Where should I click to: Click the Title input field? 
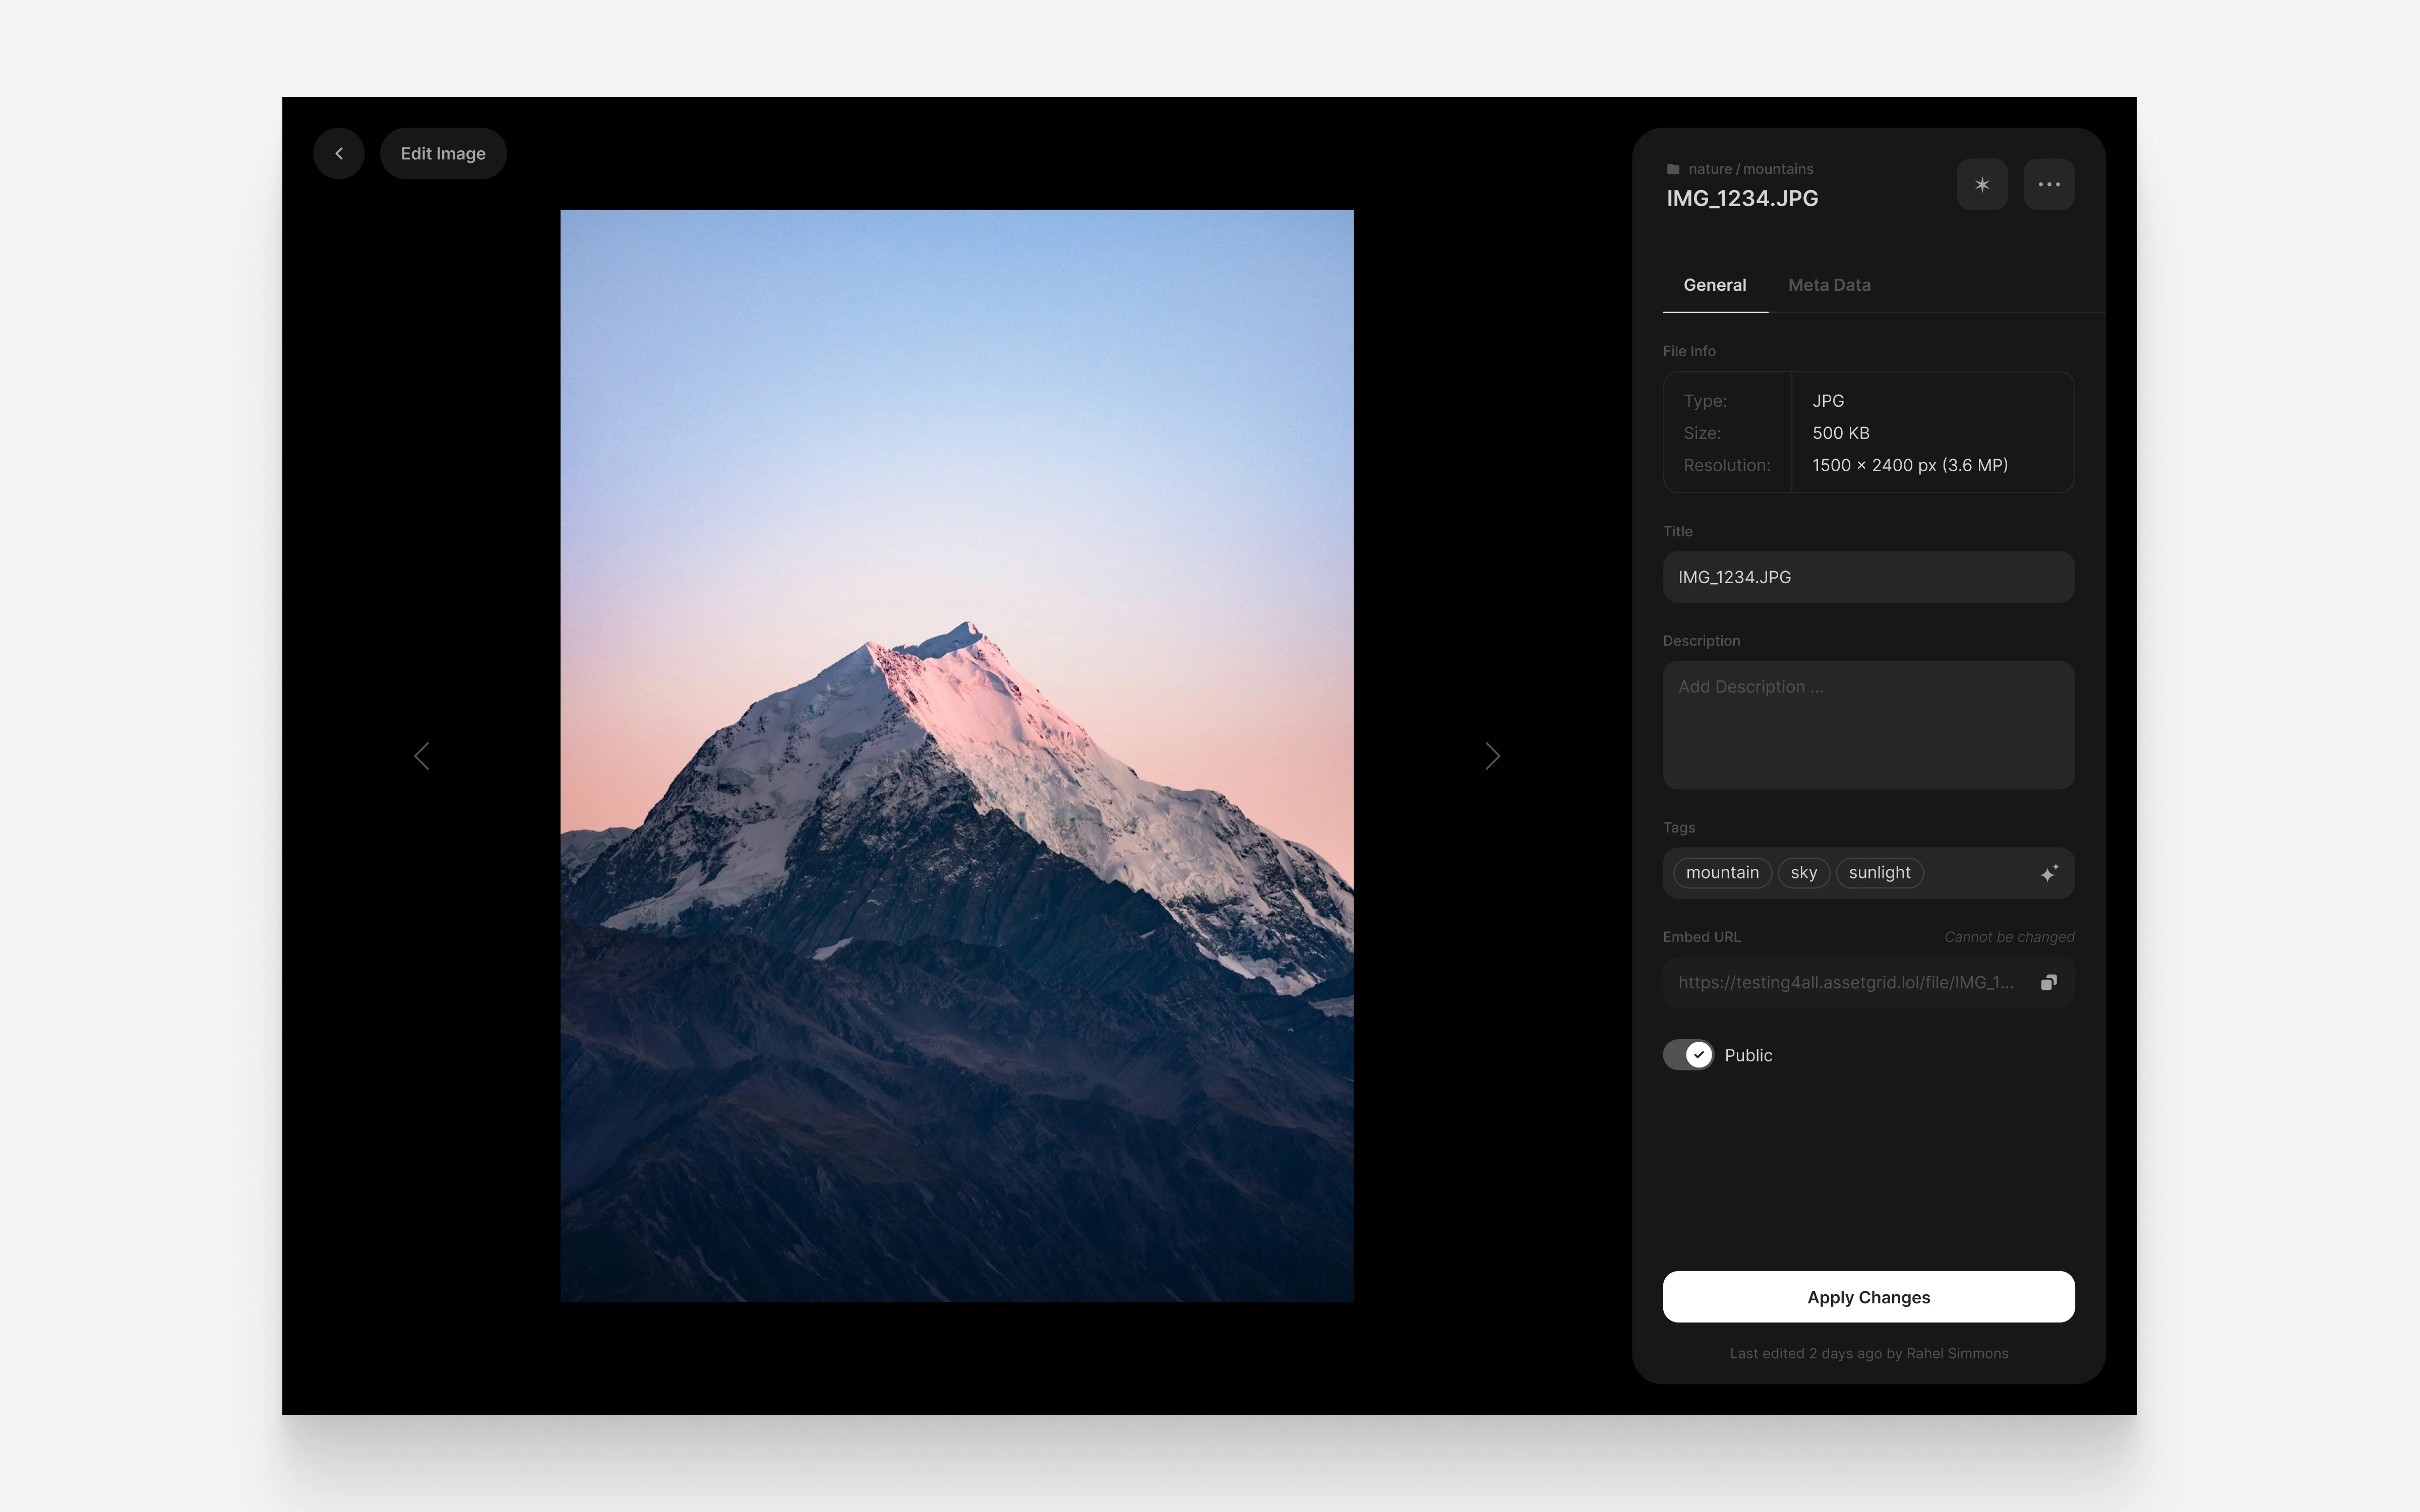pyautogui.click(x=1868, y=577)
